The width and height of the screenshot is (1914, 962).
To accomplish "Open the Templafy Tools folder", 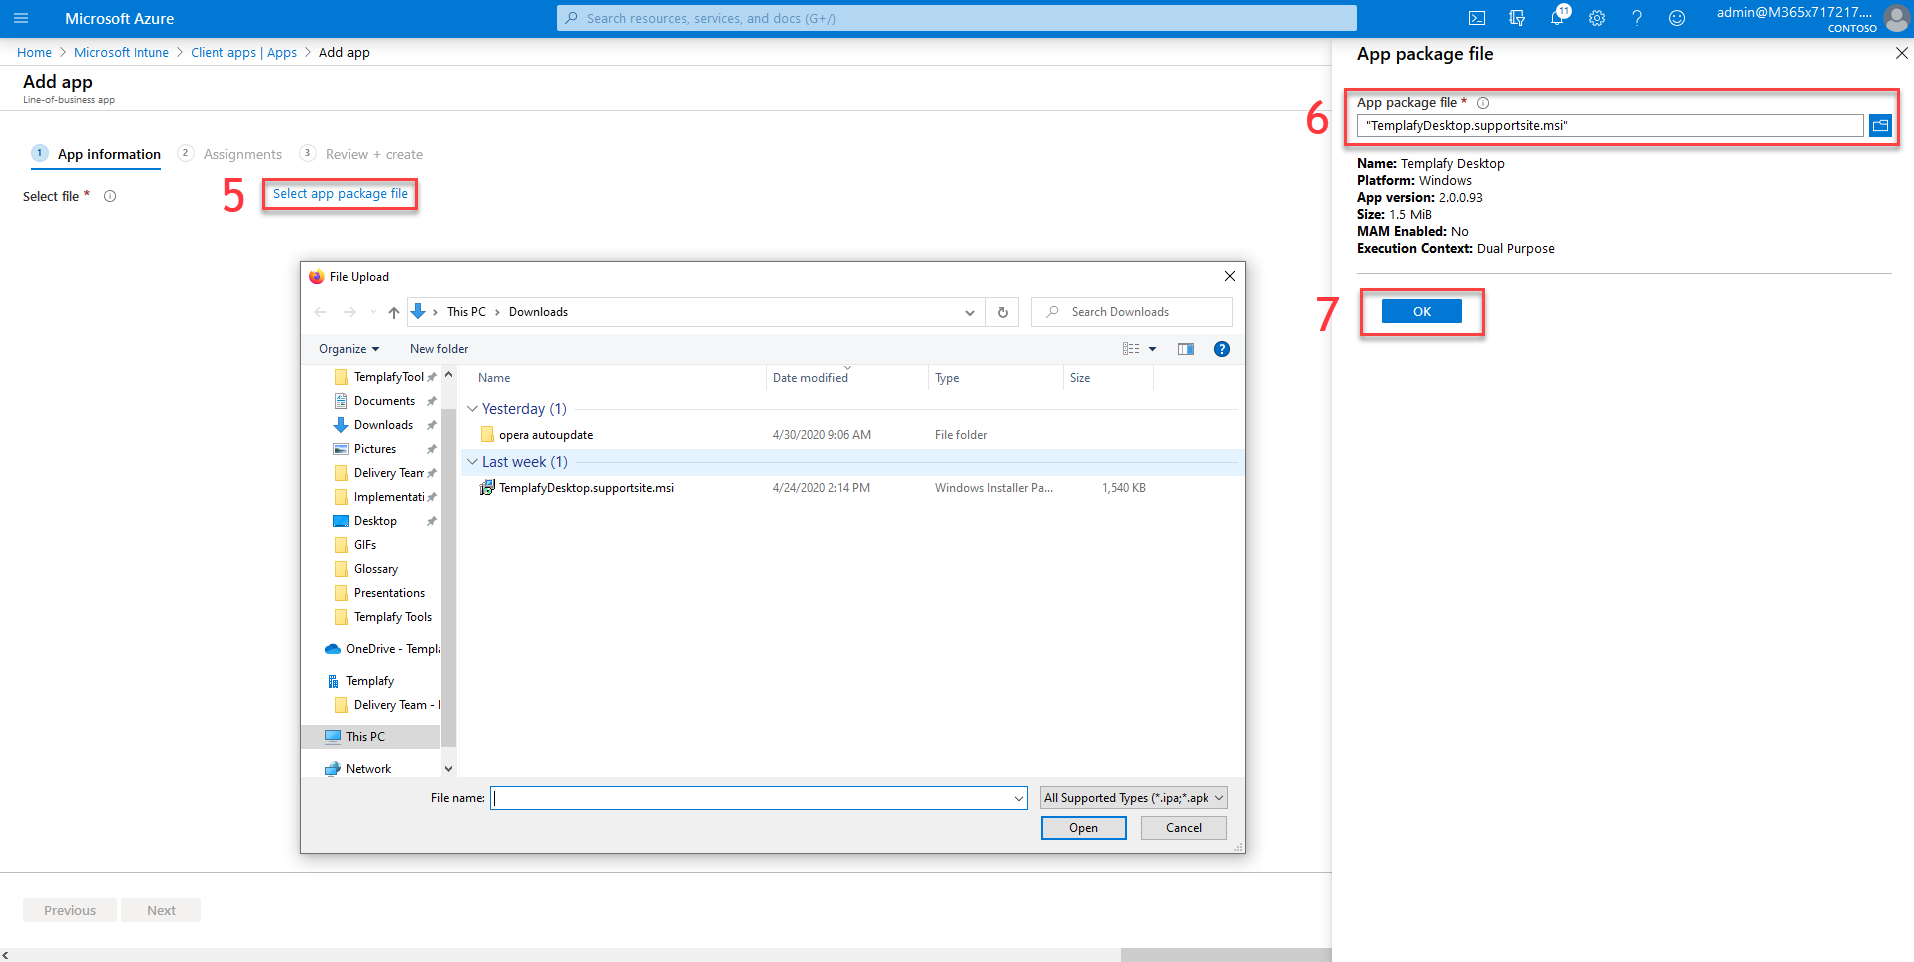I will pos(393,617).
